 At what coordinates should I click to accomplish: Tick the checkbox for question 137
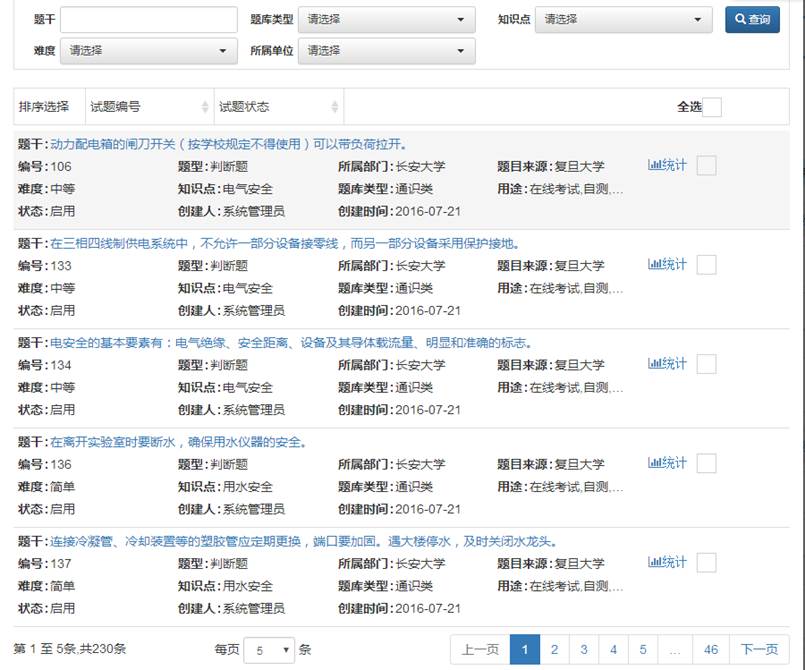(x=706, y=563)
